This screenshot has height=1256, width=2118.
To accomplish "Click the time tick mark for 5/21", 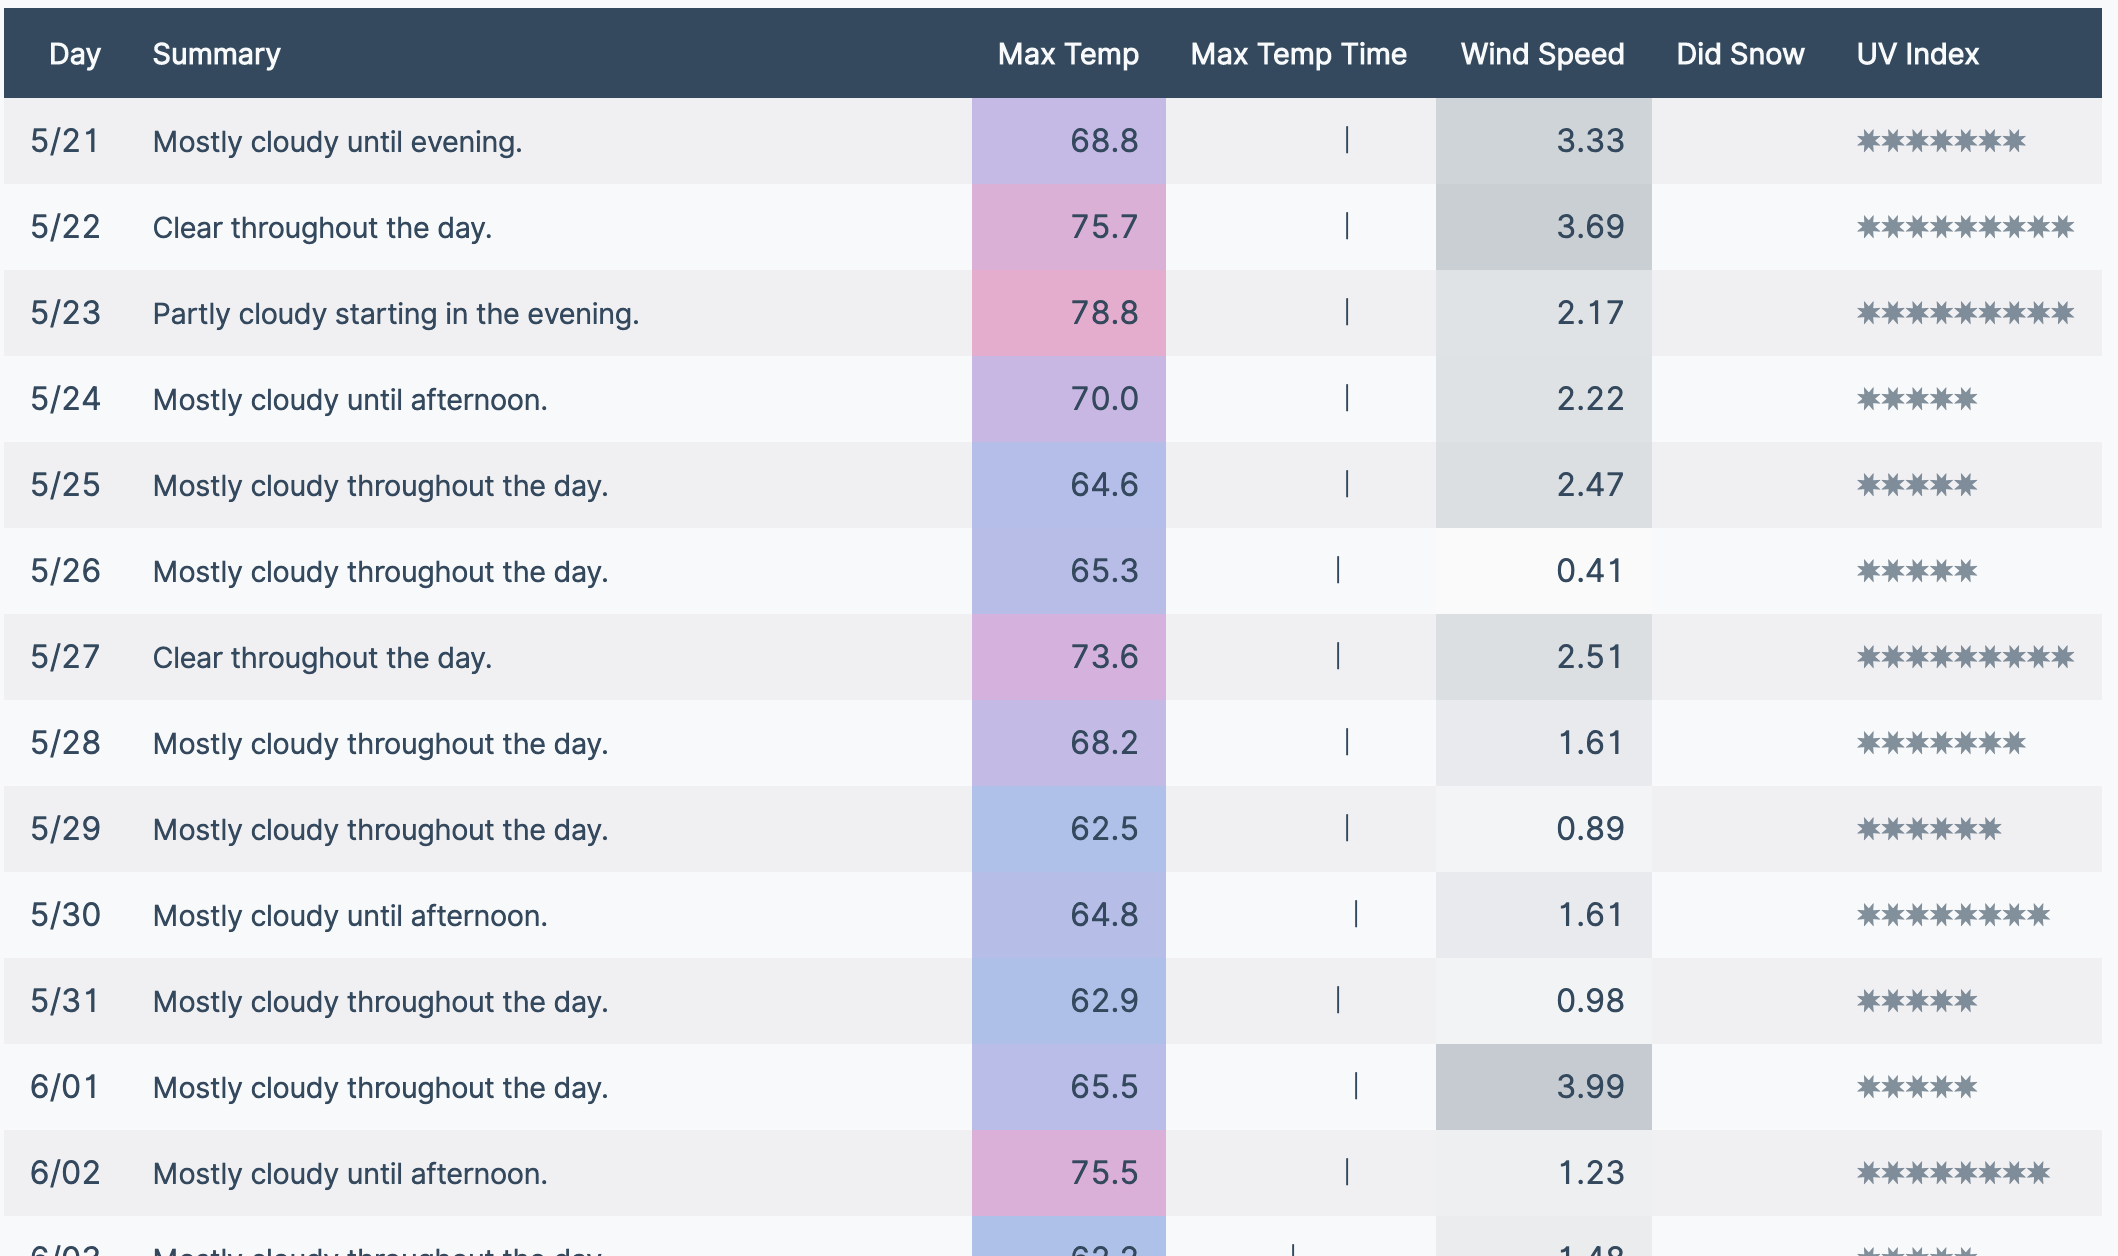I will point(1347,141).
